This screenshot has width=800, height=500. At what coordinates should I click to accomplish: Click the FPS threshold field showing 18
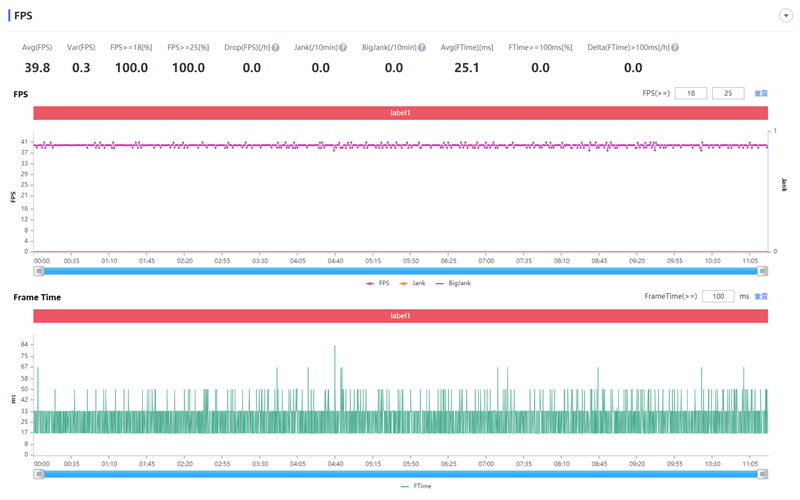pos(691,93)
